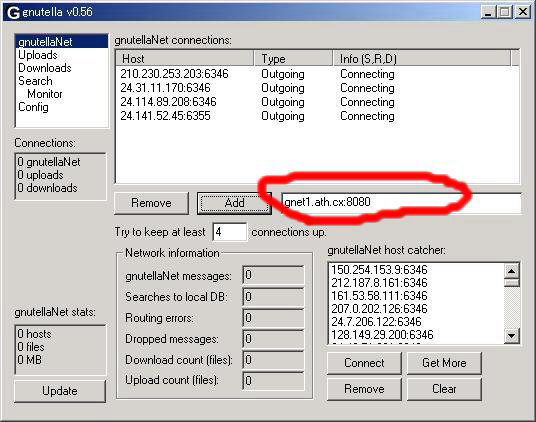536x422 pixels.
Task: Open the Downloads section
Action: coord(45,68)
